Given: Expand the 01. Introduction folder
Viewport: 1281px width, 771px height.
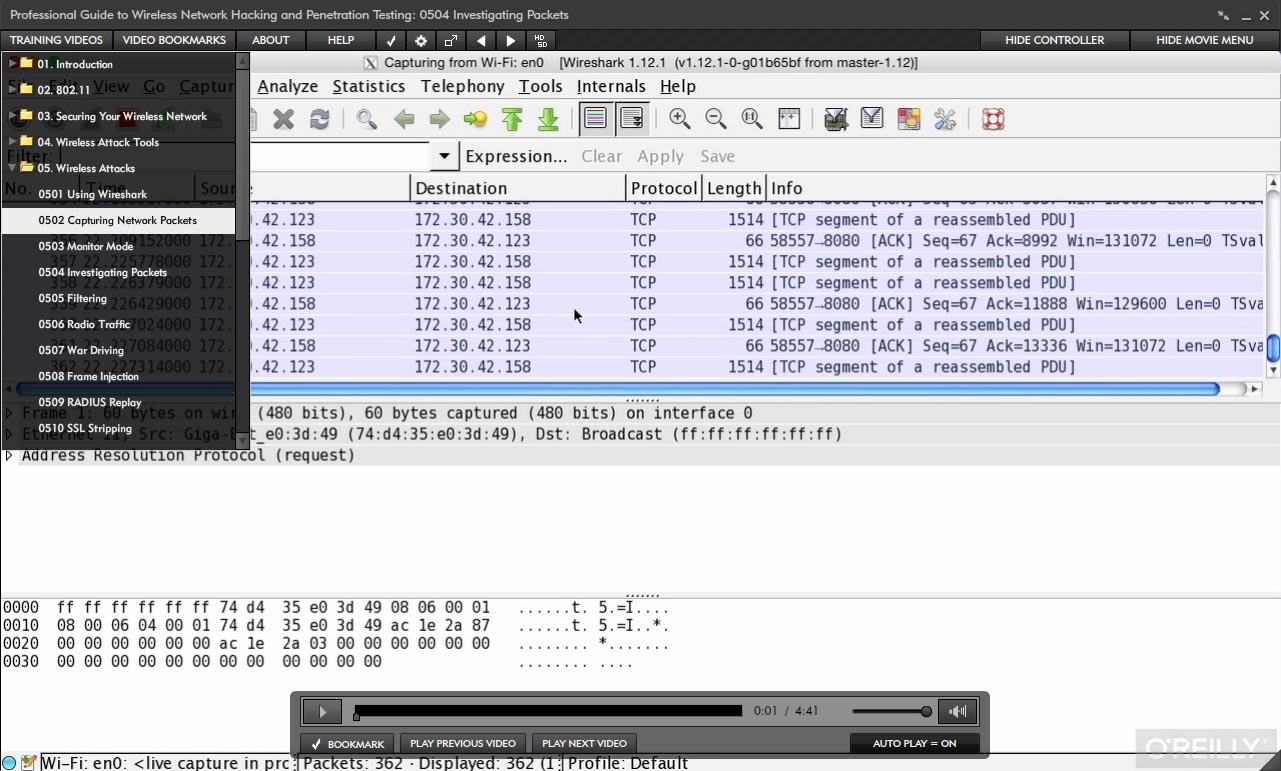Looking at the screenshot, I should 13,63.
